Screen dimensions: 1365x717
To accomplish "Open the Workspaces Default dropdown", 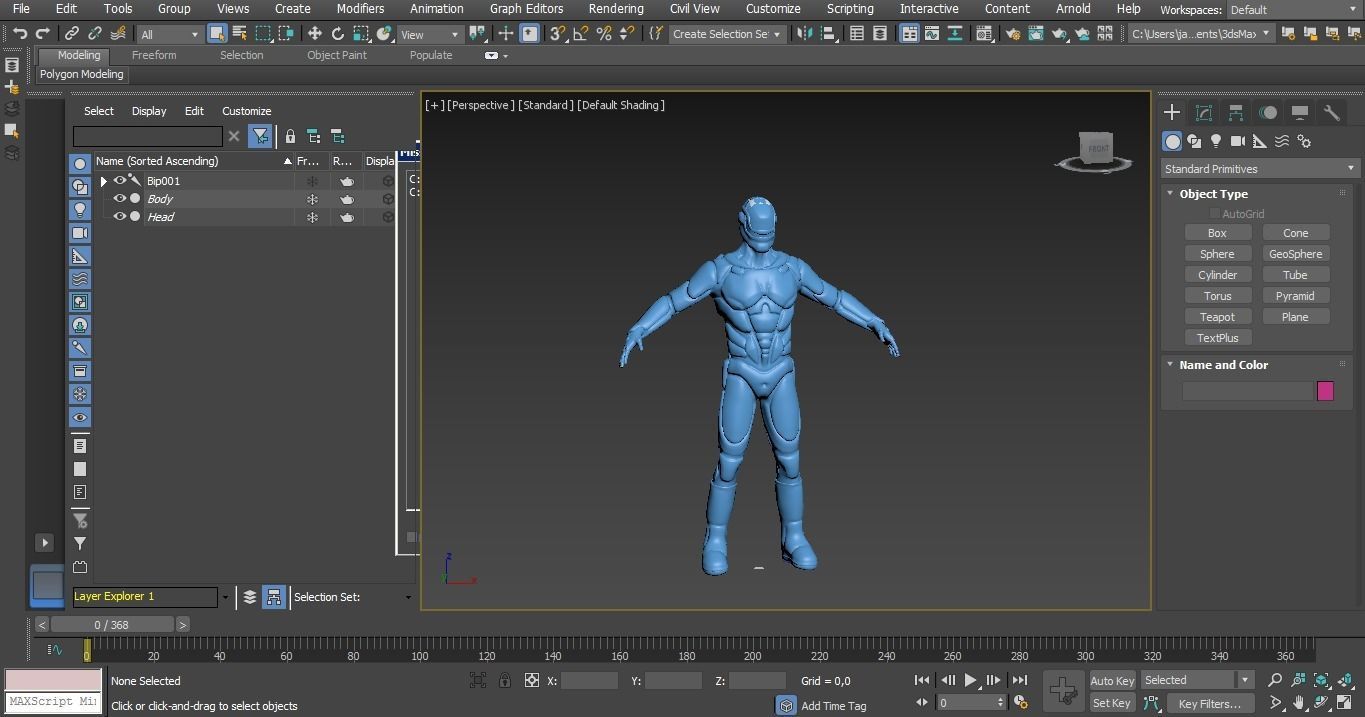I will coord(1294,10).
